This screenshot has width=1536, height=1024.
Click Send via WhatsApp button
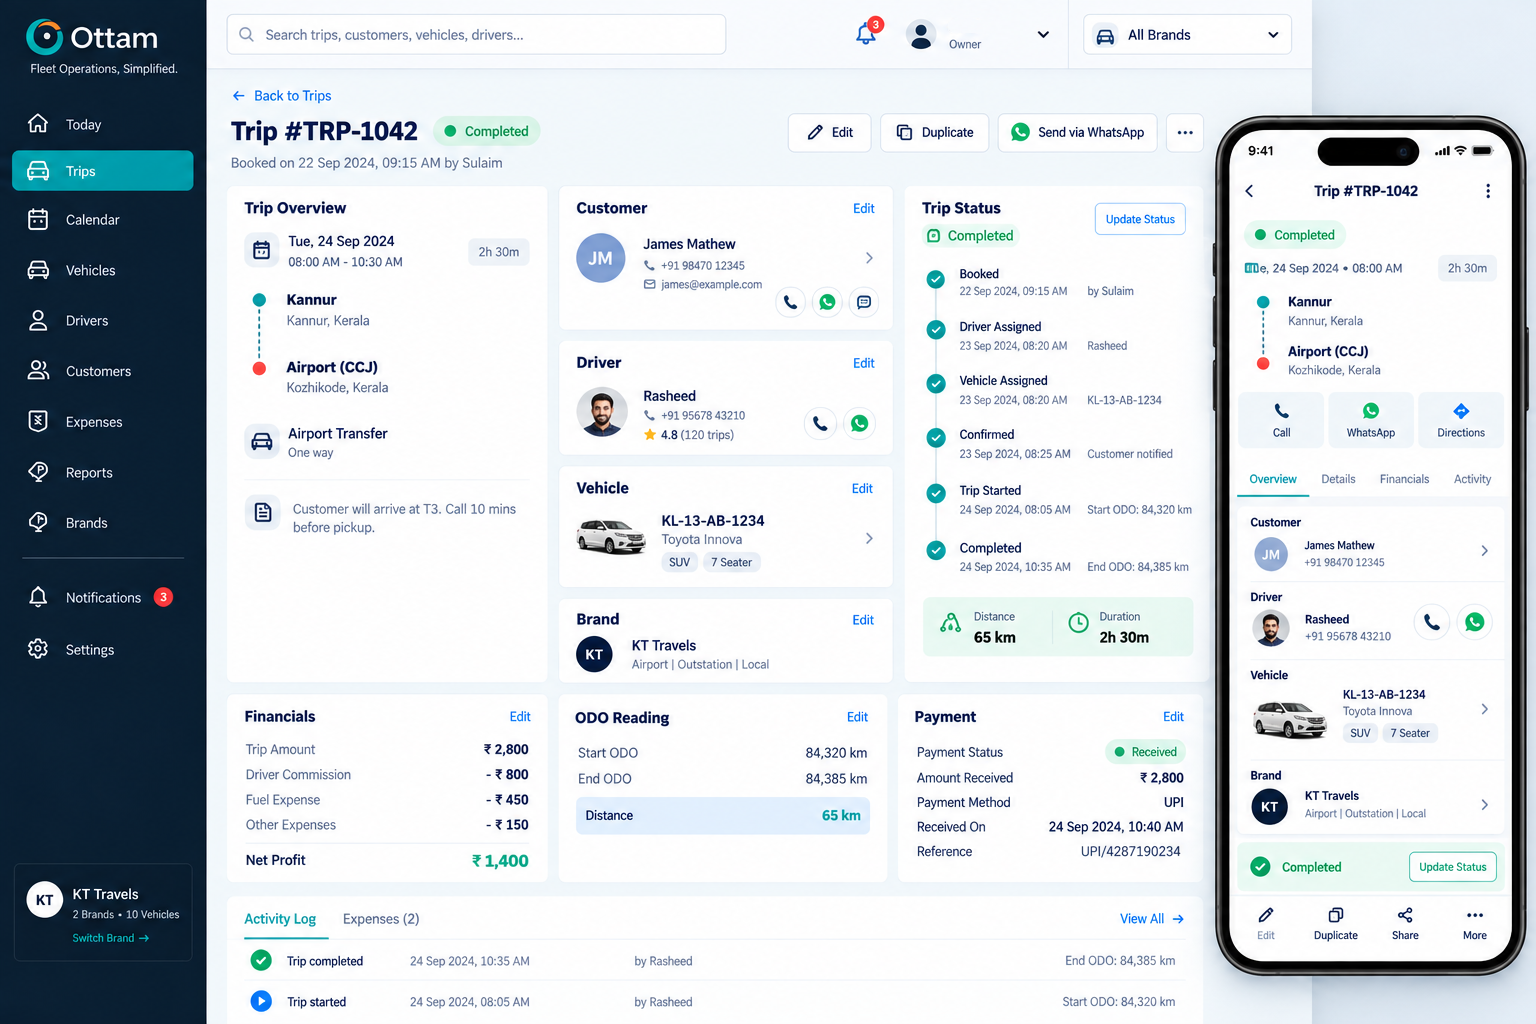tap(1077, 132)
